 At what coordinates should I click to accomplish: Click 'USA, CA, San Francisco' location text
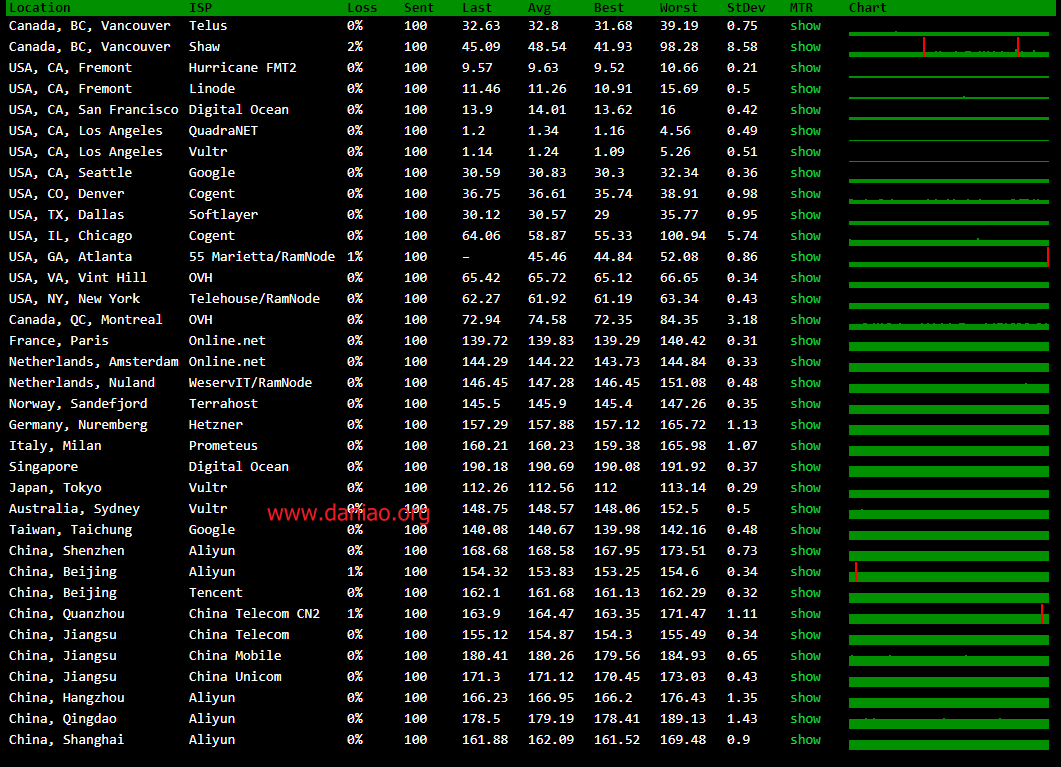point(93,110)
